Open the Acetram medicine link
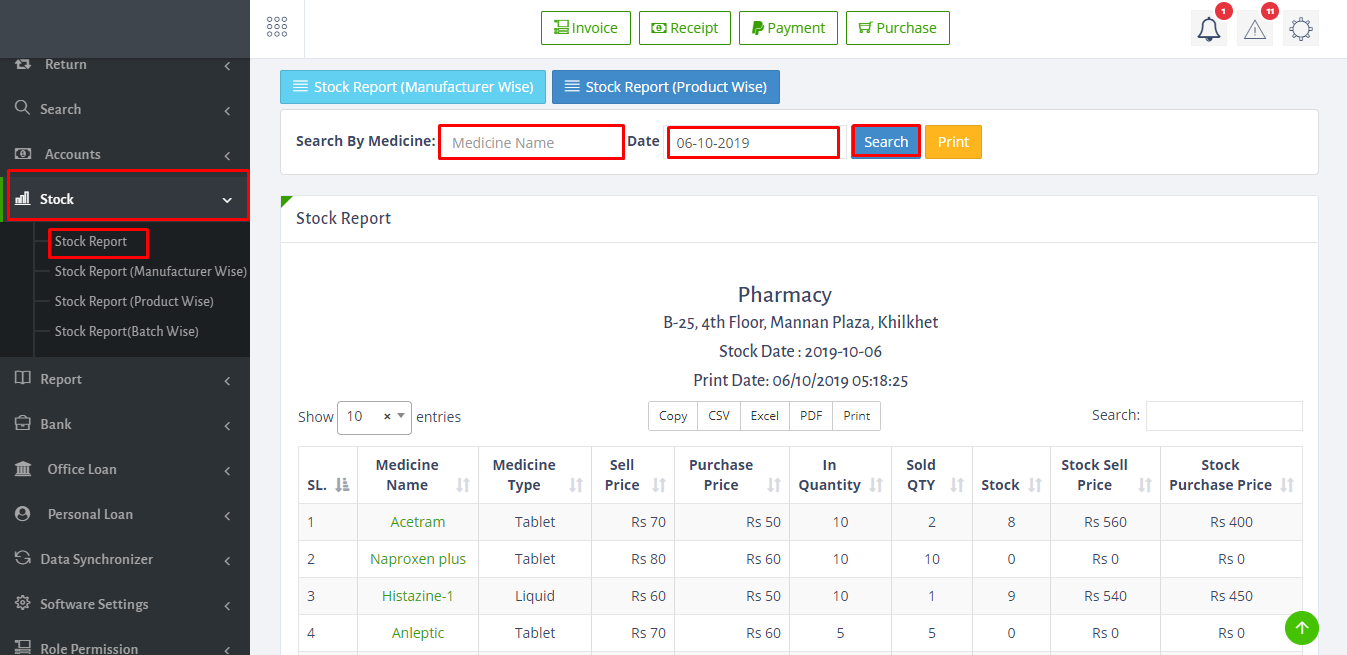The image size is (1347, 655). pos(418,522)
